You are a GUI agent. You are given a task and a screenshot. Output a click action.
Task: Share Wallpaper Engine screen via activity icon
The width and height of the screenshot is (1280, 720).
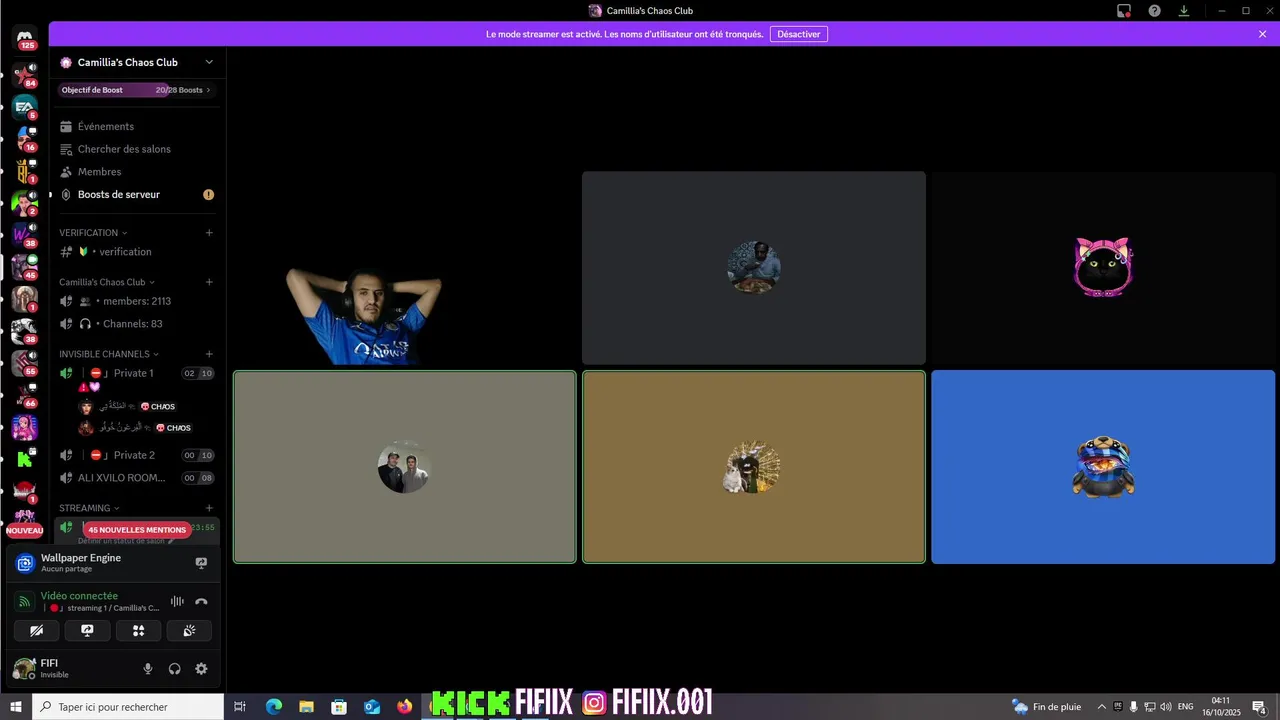click(201, 563)
